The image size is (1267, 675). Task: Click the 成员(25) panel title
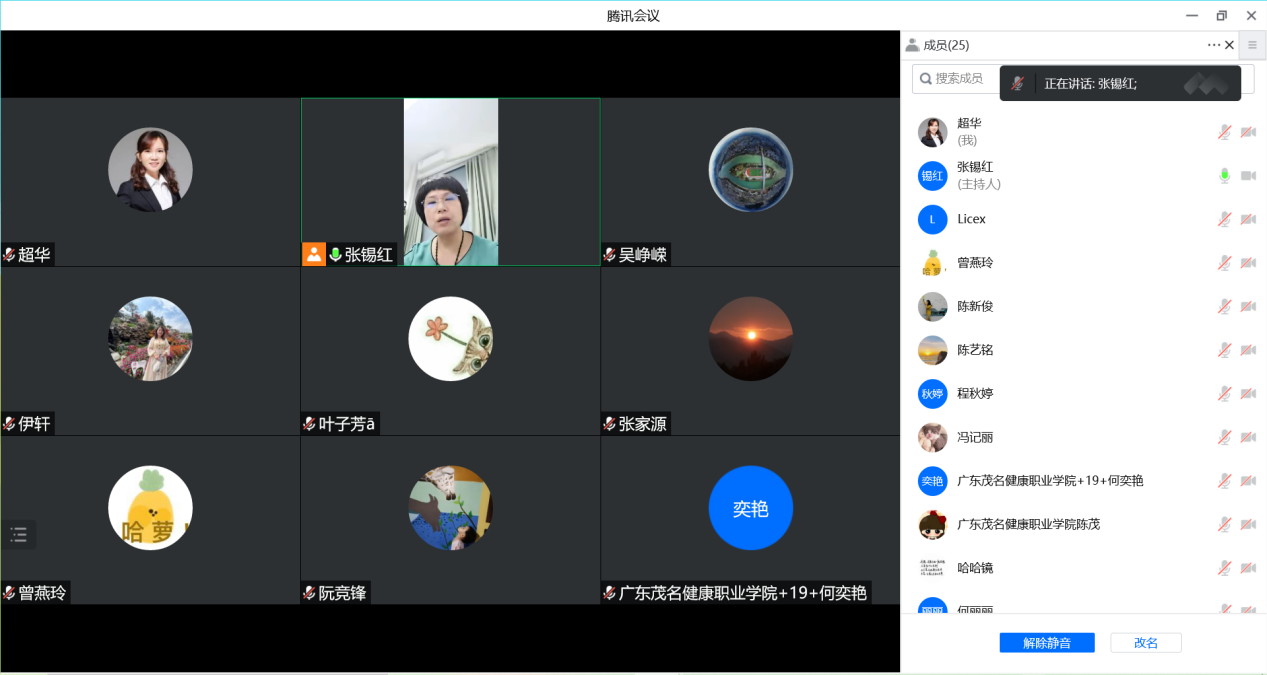pos(946,45)
